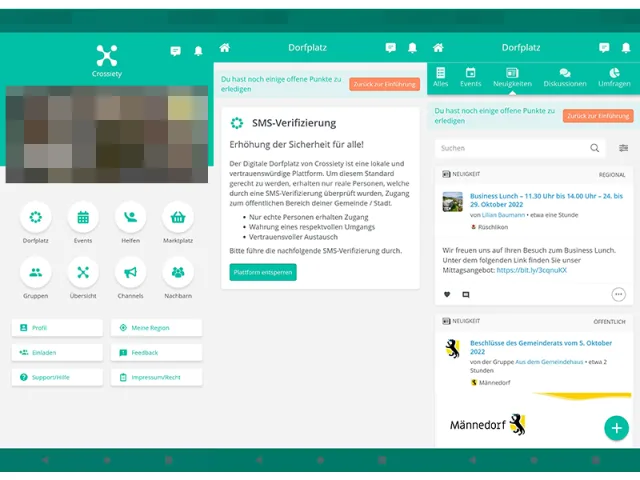Switch to the Alles tab
Image resolution: width=640 pixels, height=480 pixels.
[x=440, y=77]
